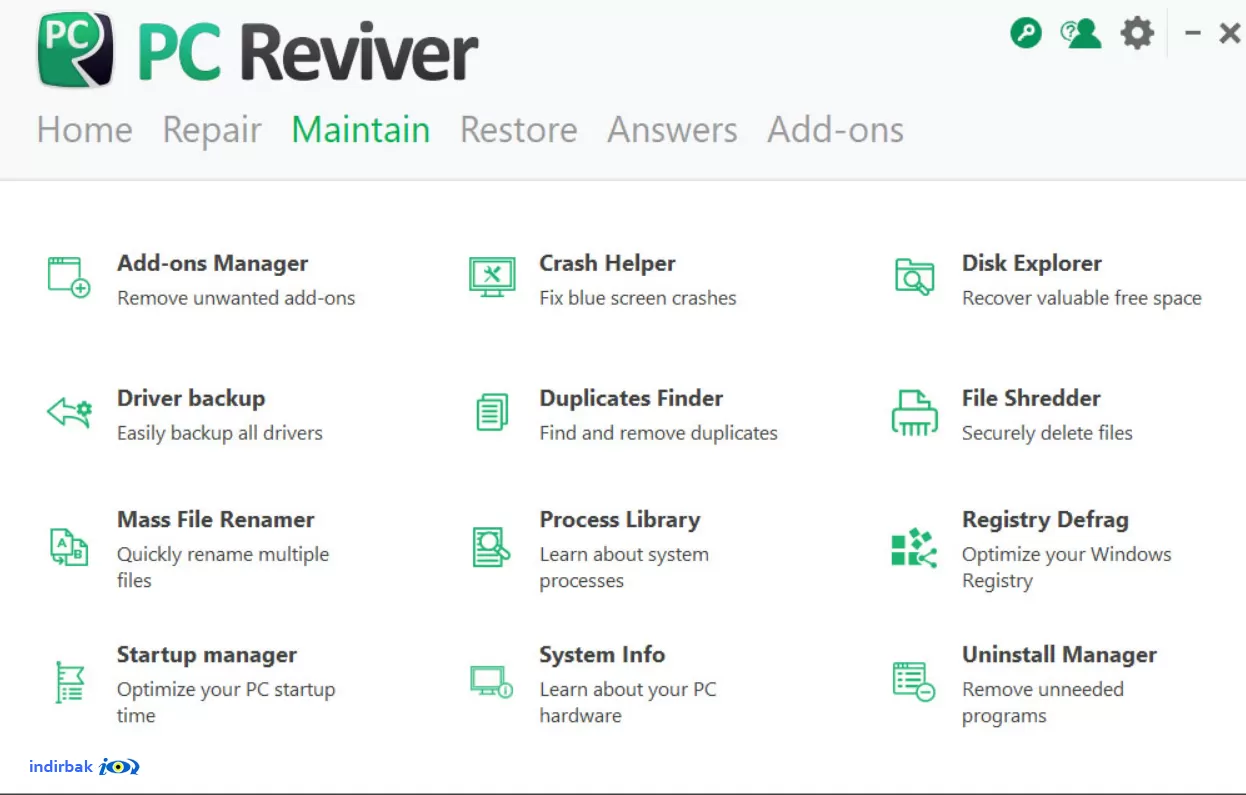Image resolution: width=1246 pixels, height=795 pixels.
Task: Open Uninstall Manager title link
Action: pyautogui.click(x=1059, y=655)
